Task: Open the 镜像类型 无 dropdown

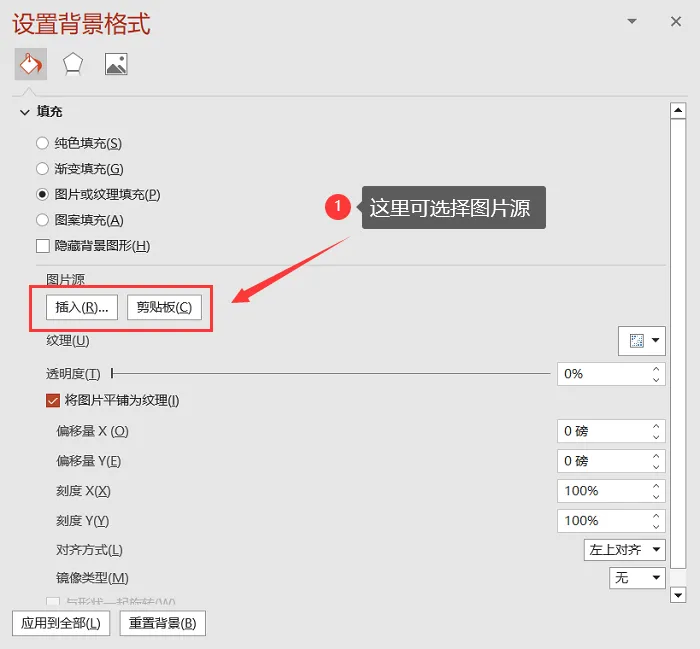Action: click(637, 578)
